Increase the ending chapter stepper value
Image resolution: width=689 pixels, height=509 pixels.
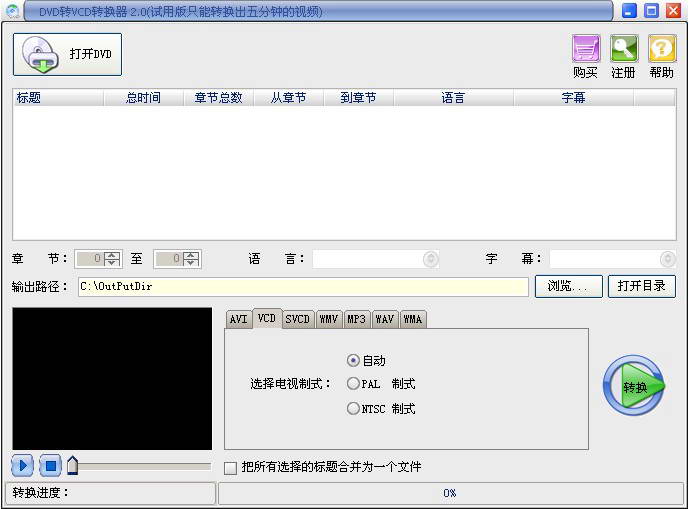(x=191, y=255)
